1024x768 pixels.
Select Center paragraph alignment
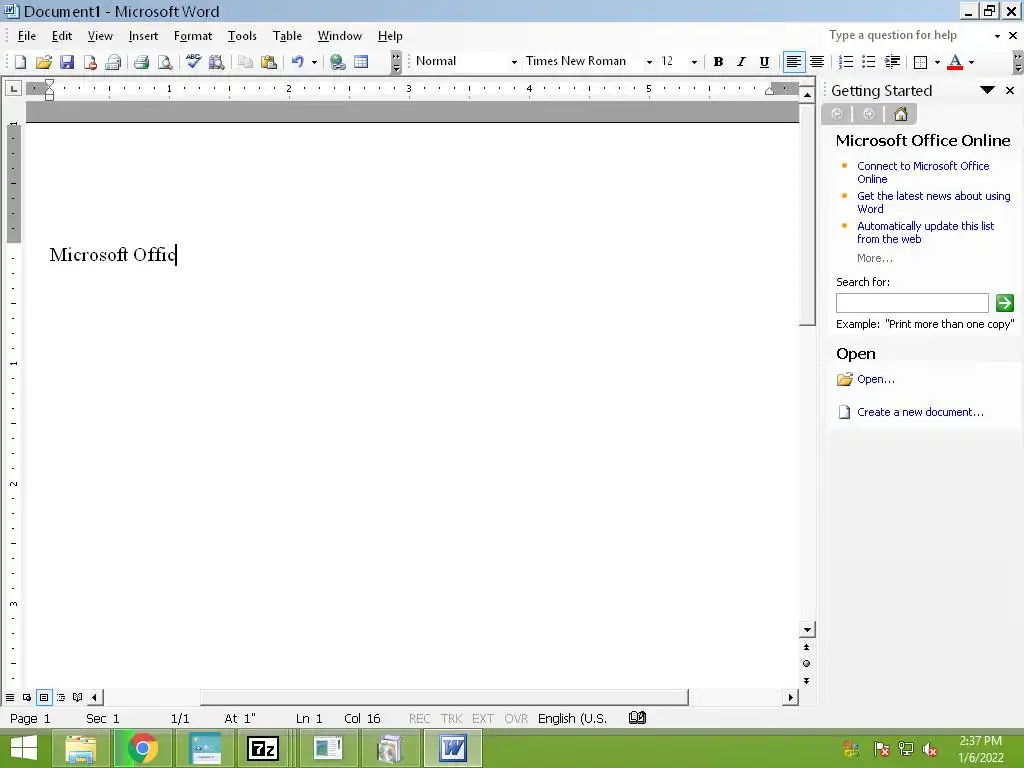click(817, 62)
